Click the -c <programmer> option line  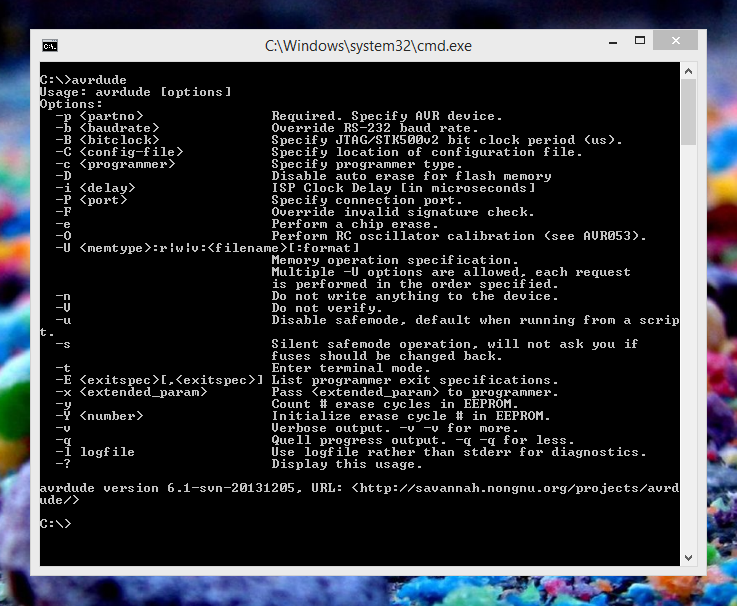click(115, 164)
